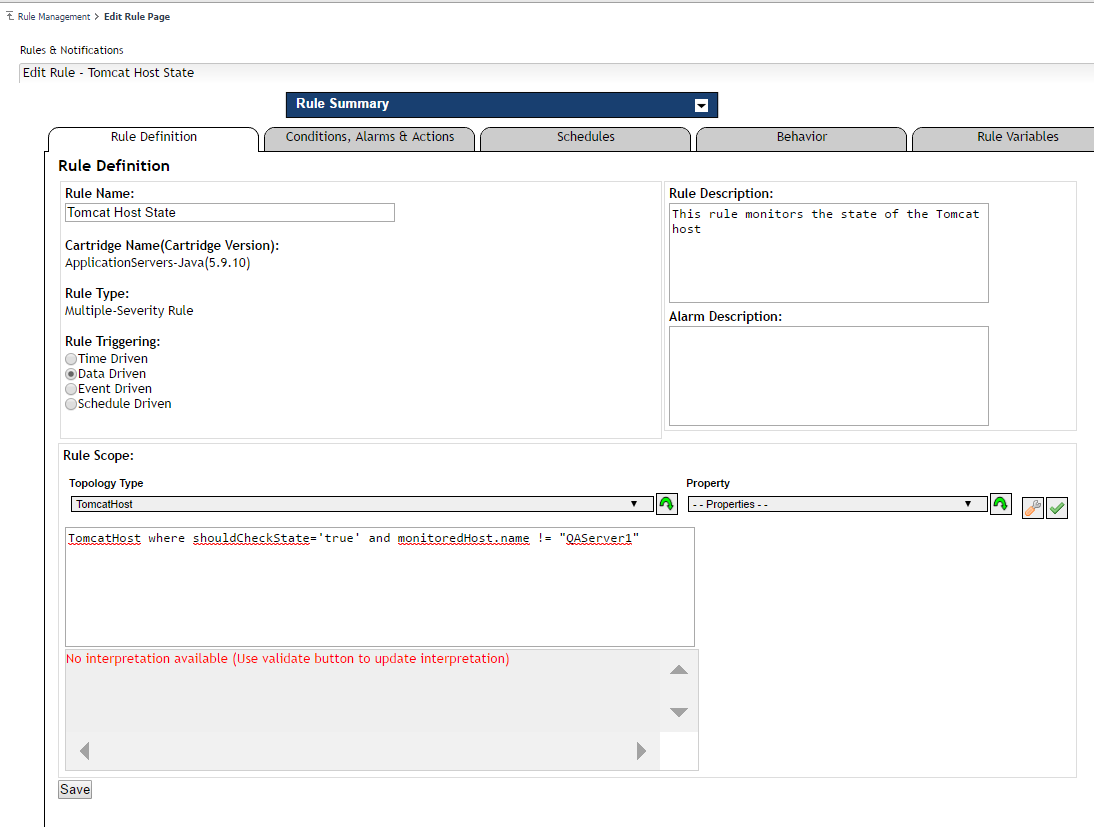
Task: Open the Topology Type dropdown
Action: click(x=361, y=504)
